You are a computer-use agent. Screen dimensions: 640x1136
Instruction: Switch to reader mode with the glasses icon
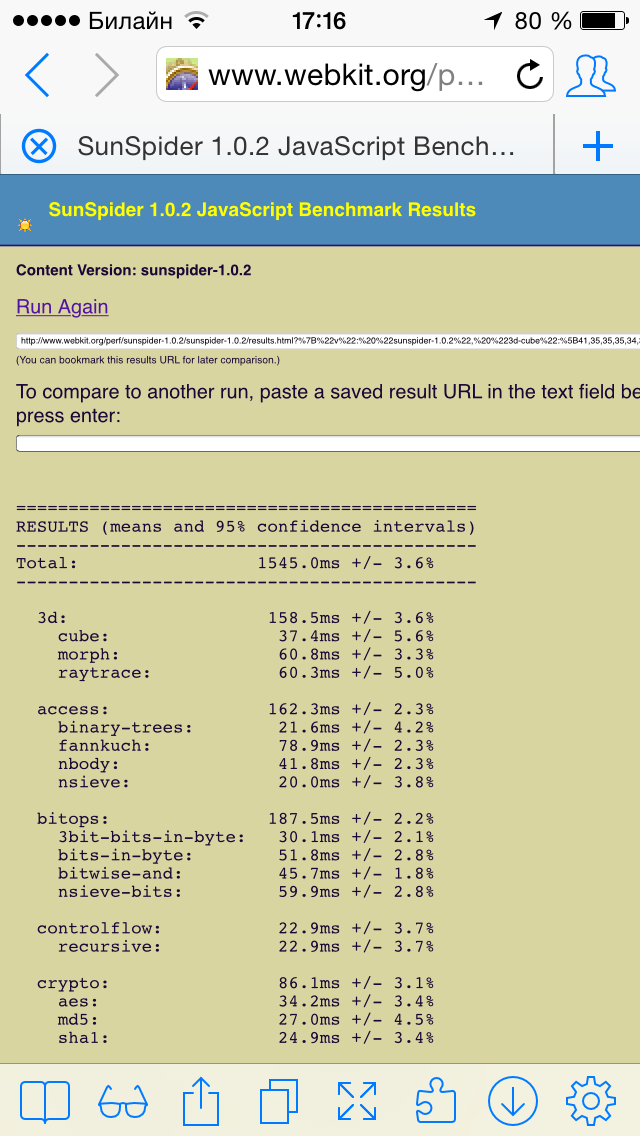(122, 1103)
